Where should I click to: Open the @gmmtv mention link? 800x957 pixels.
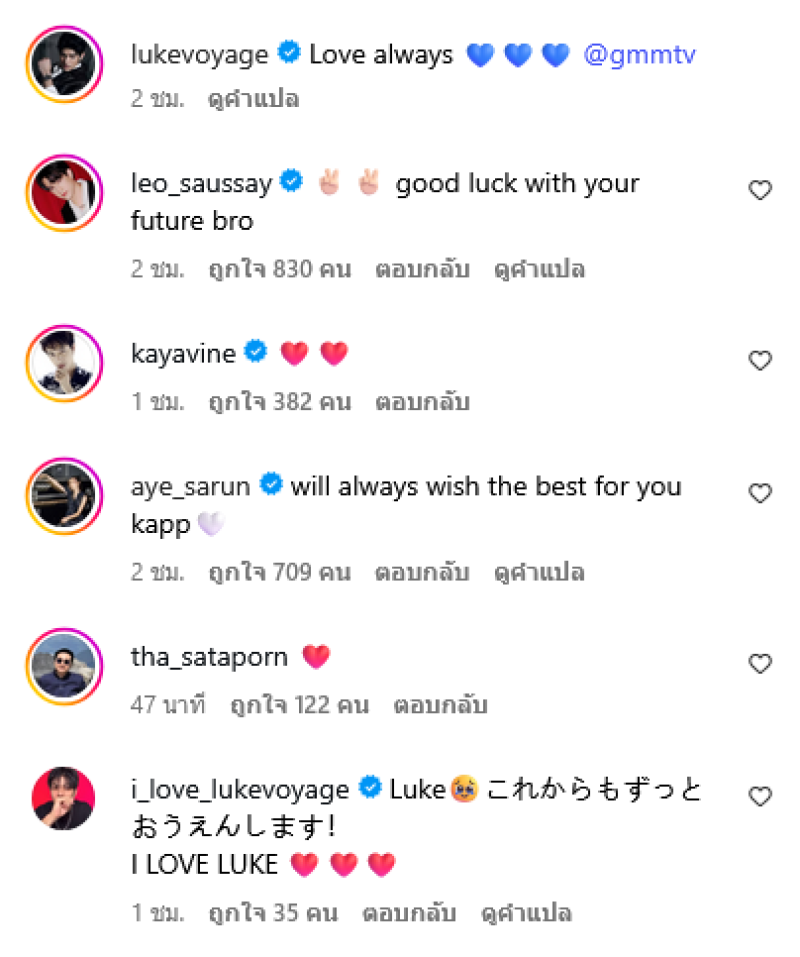pyautogui.click(x=639, y=55)
